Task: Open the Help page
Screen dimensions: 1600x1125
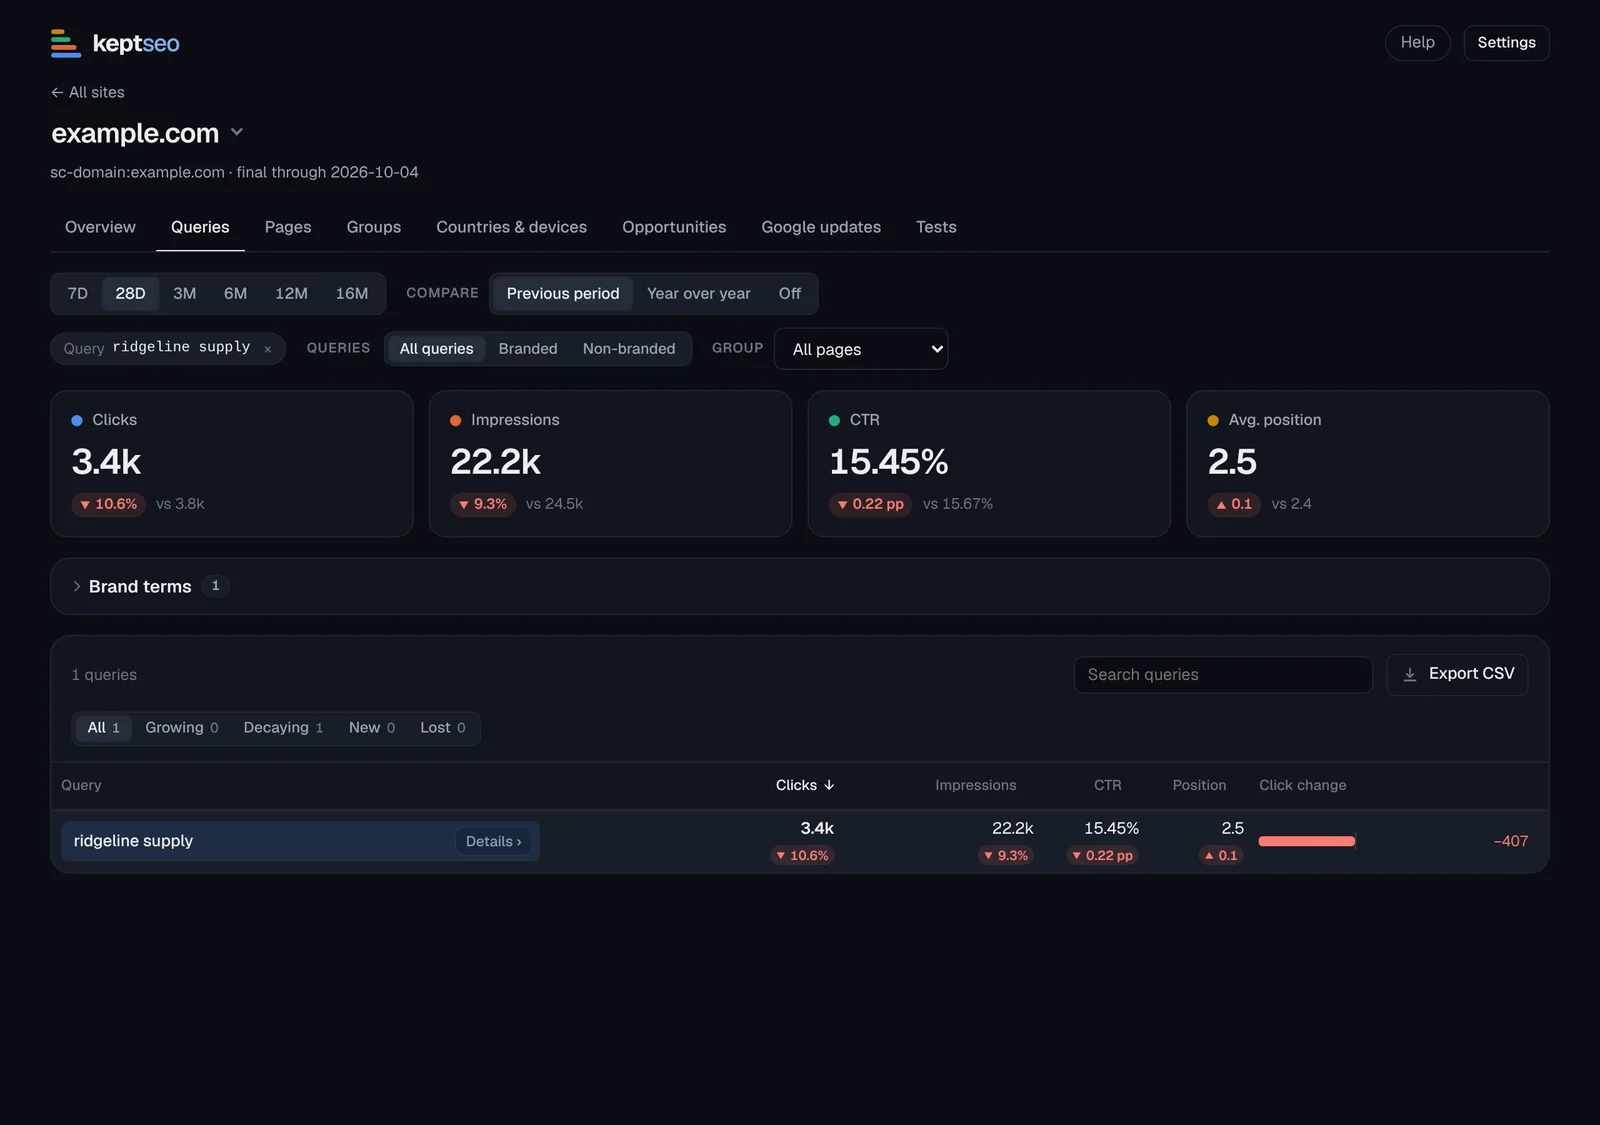Action: pyautogui.click(x=1417, y=43)
